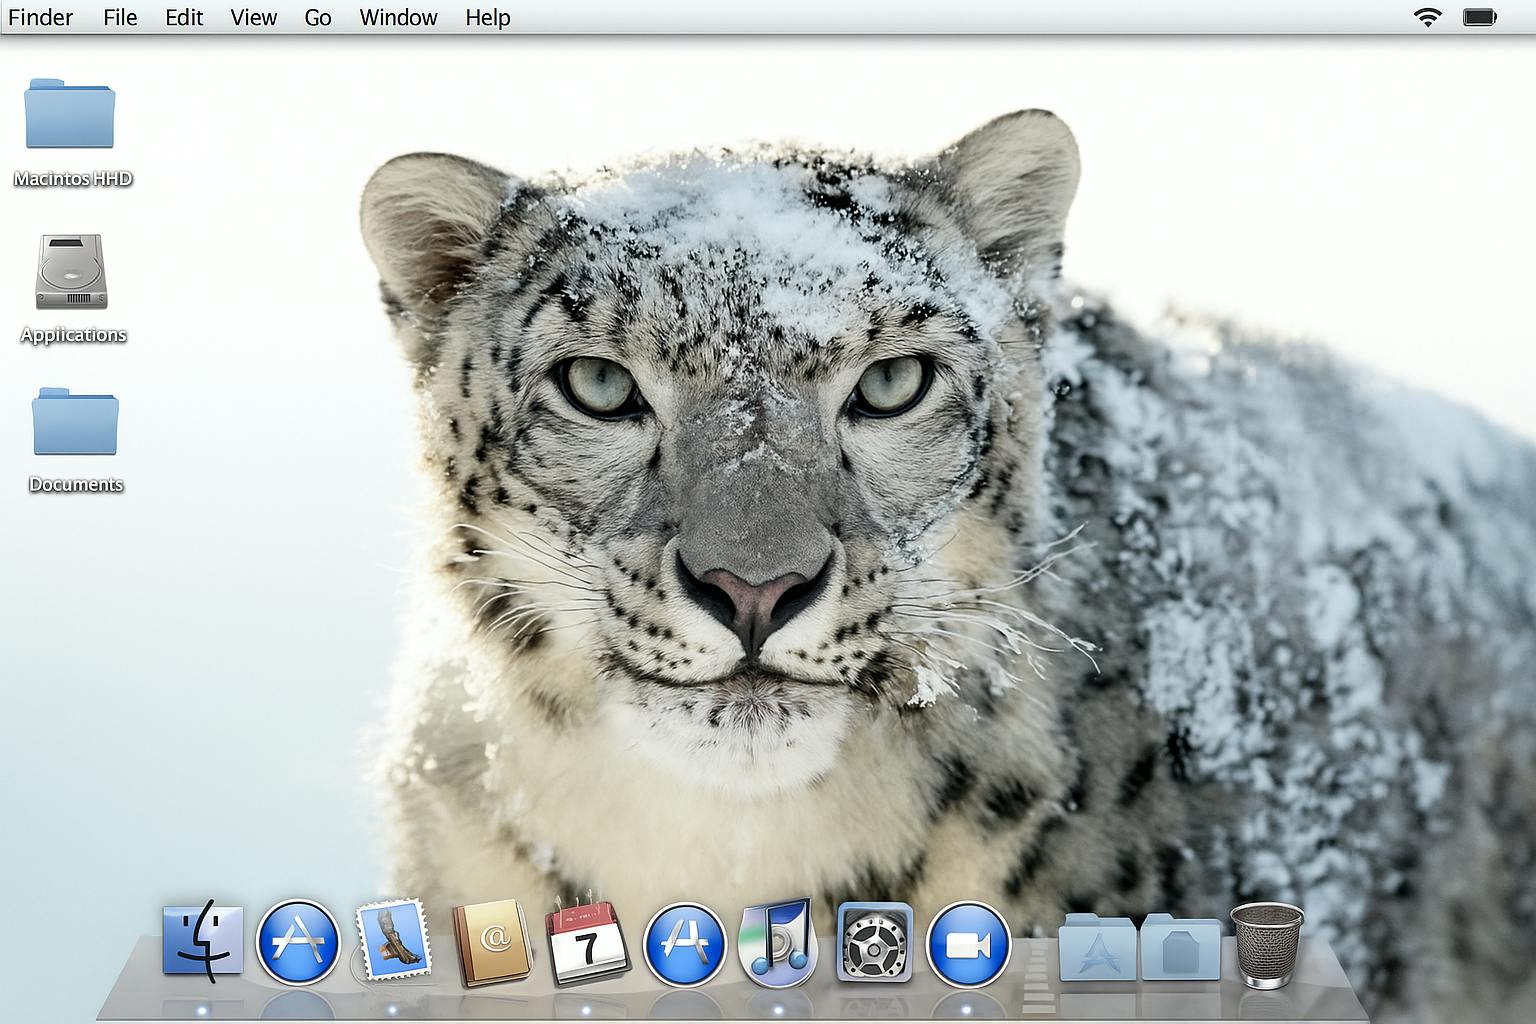
Task: Launch the App Store icon beside Finder in Dock
Action: point(298,943)
